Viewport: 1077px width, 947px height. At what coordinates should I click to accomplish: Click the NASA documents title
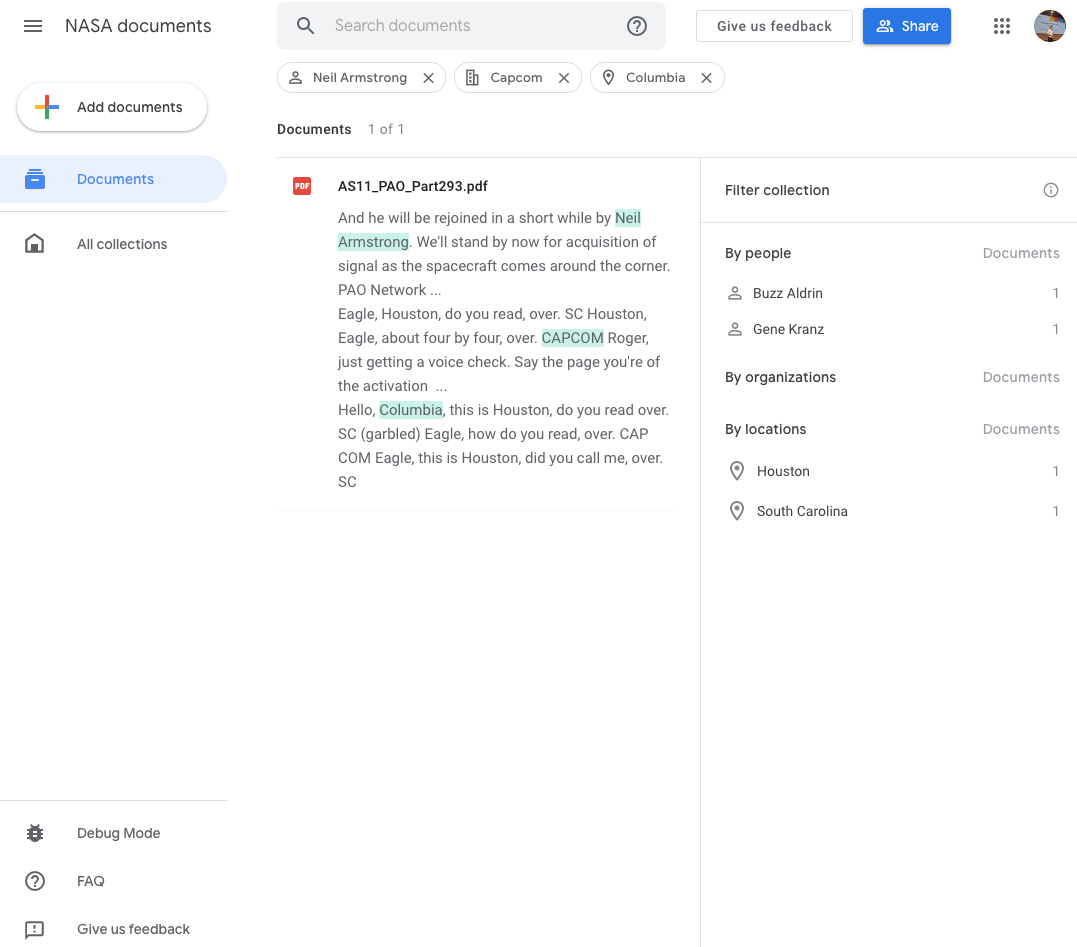[138, 26]
